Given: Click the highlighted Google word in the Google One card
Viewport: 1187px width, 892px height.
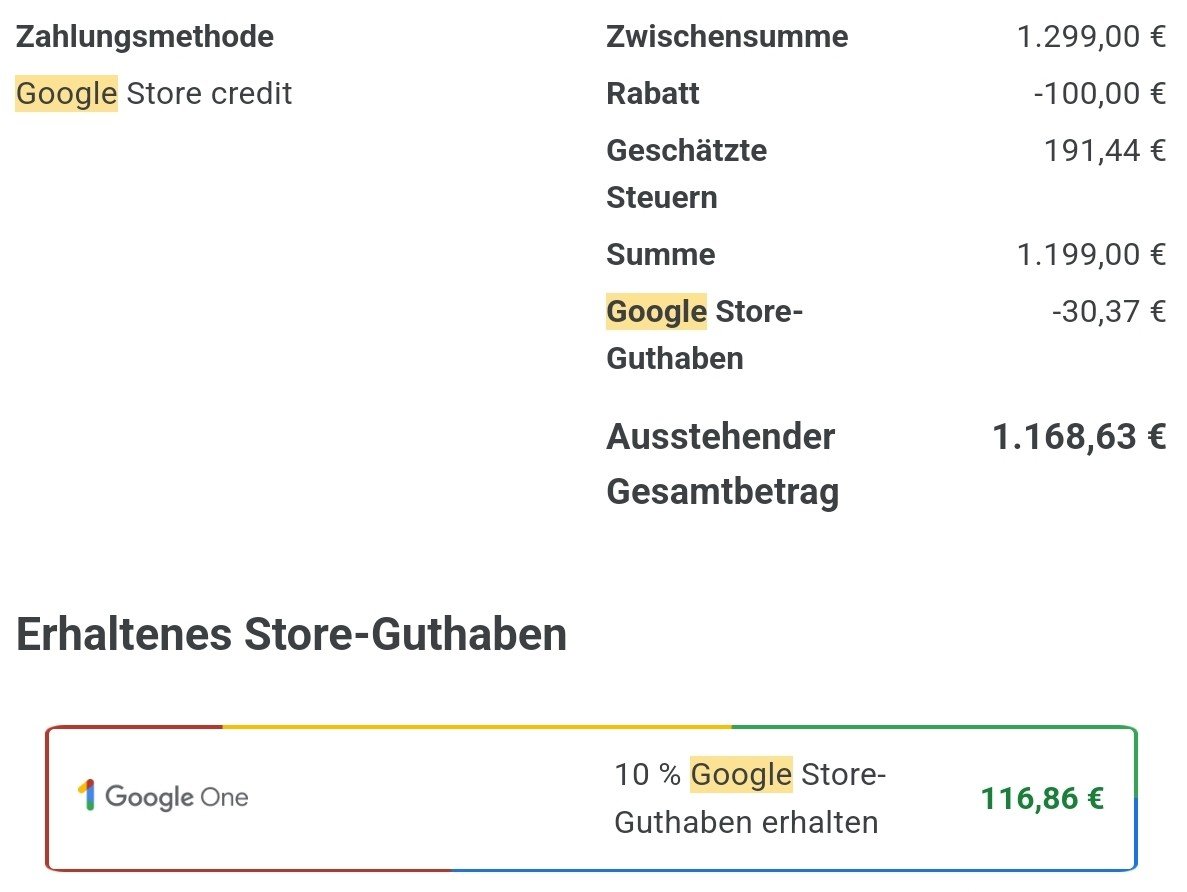Looking at the screenshot, I should tap(741, 774).
